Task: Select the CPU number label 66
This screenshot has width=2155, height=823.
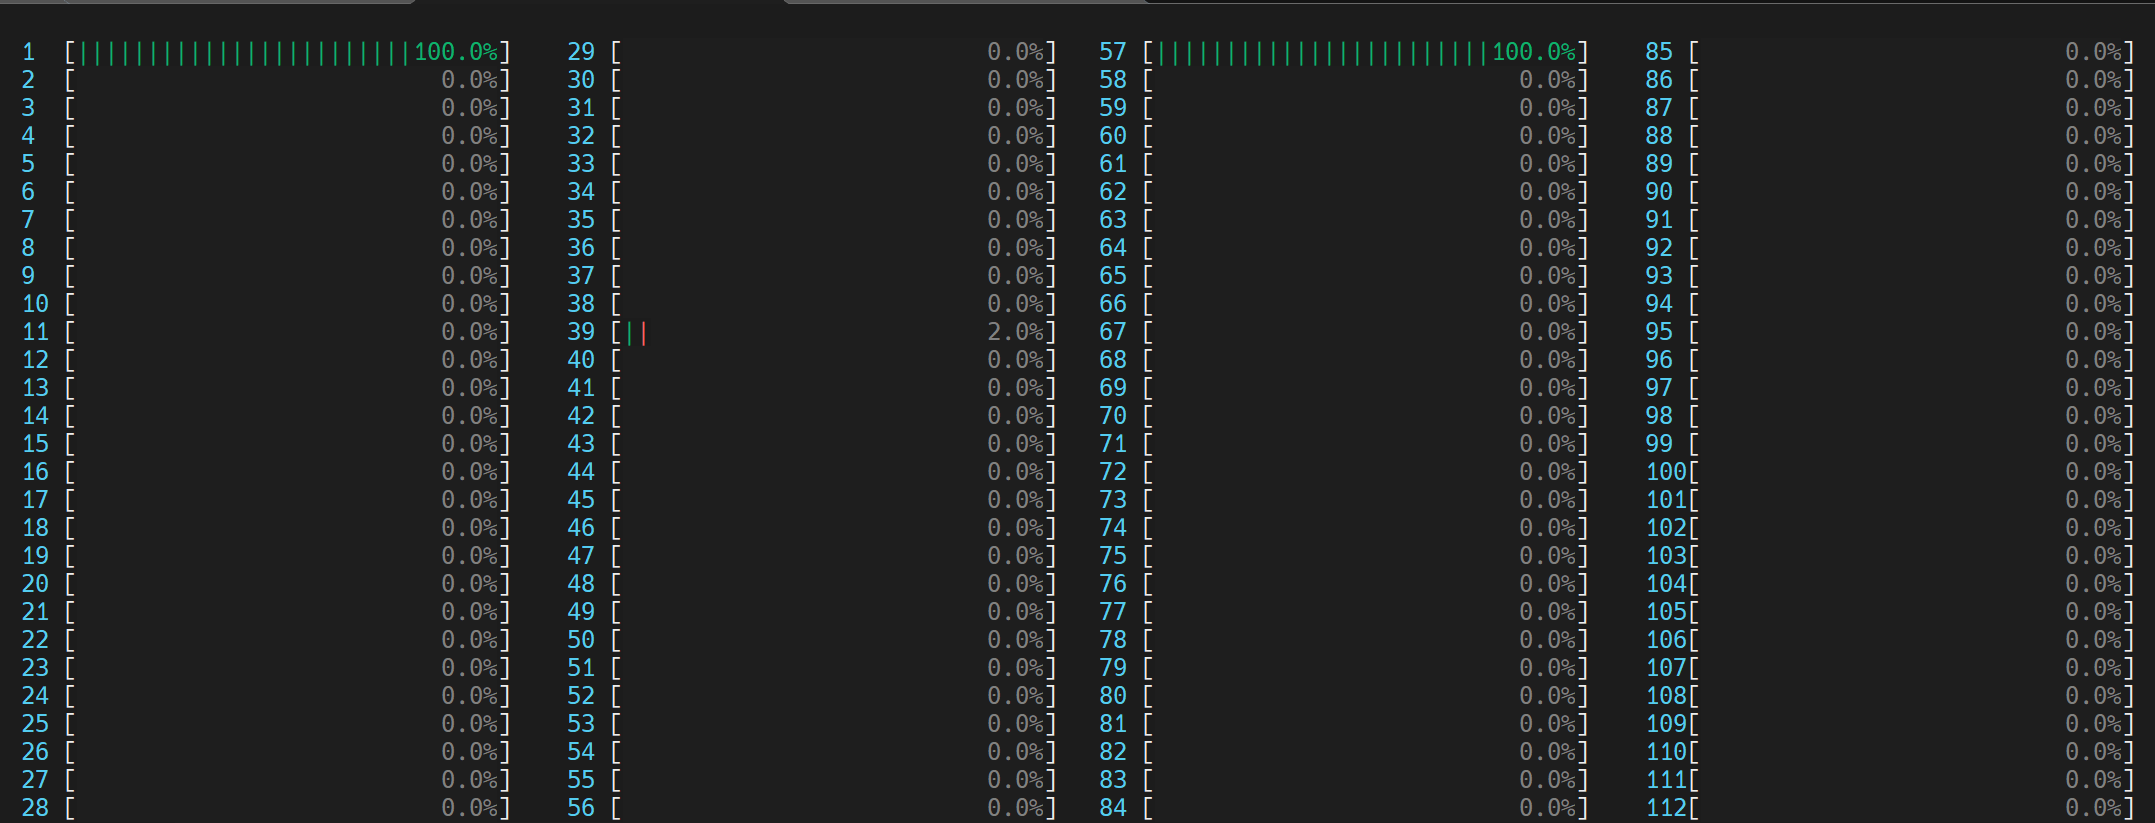Action: point(1113,304)
